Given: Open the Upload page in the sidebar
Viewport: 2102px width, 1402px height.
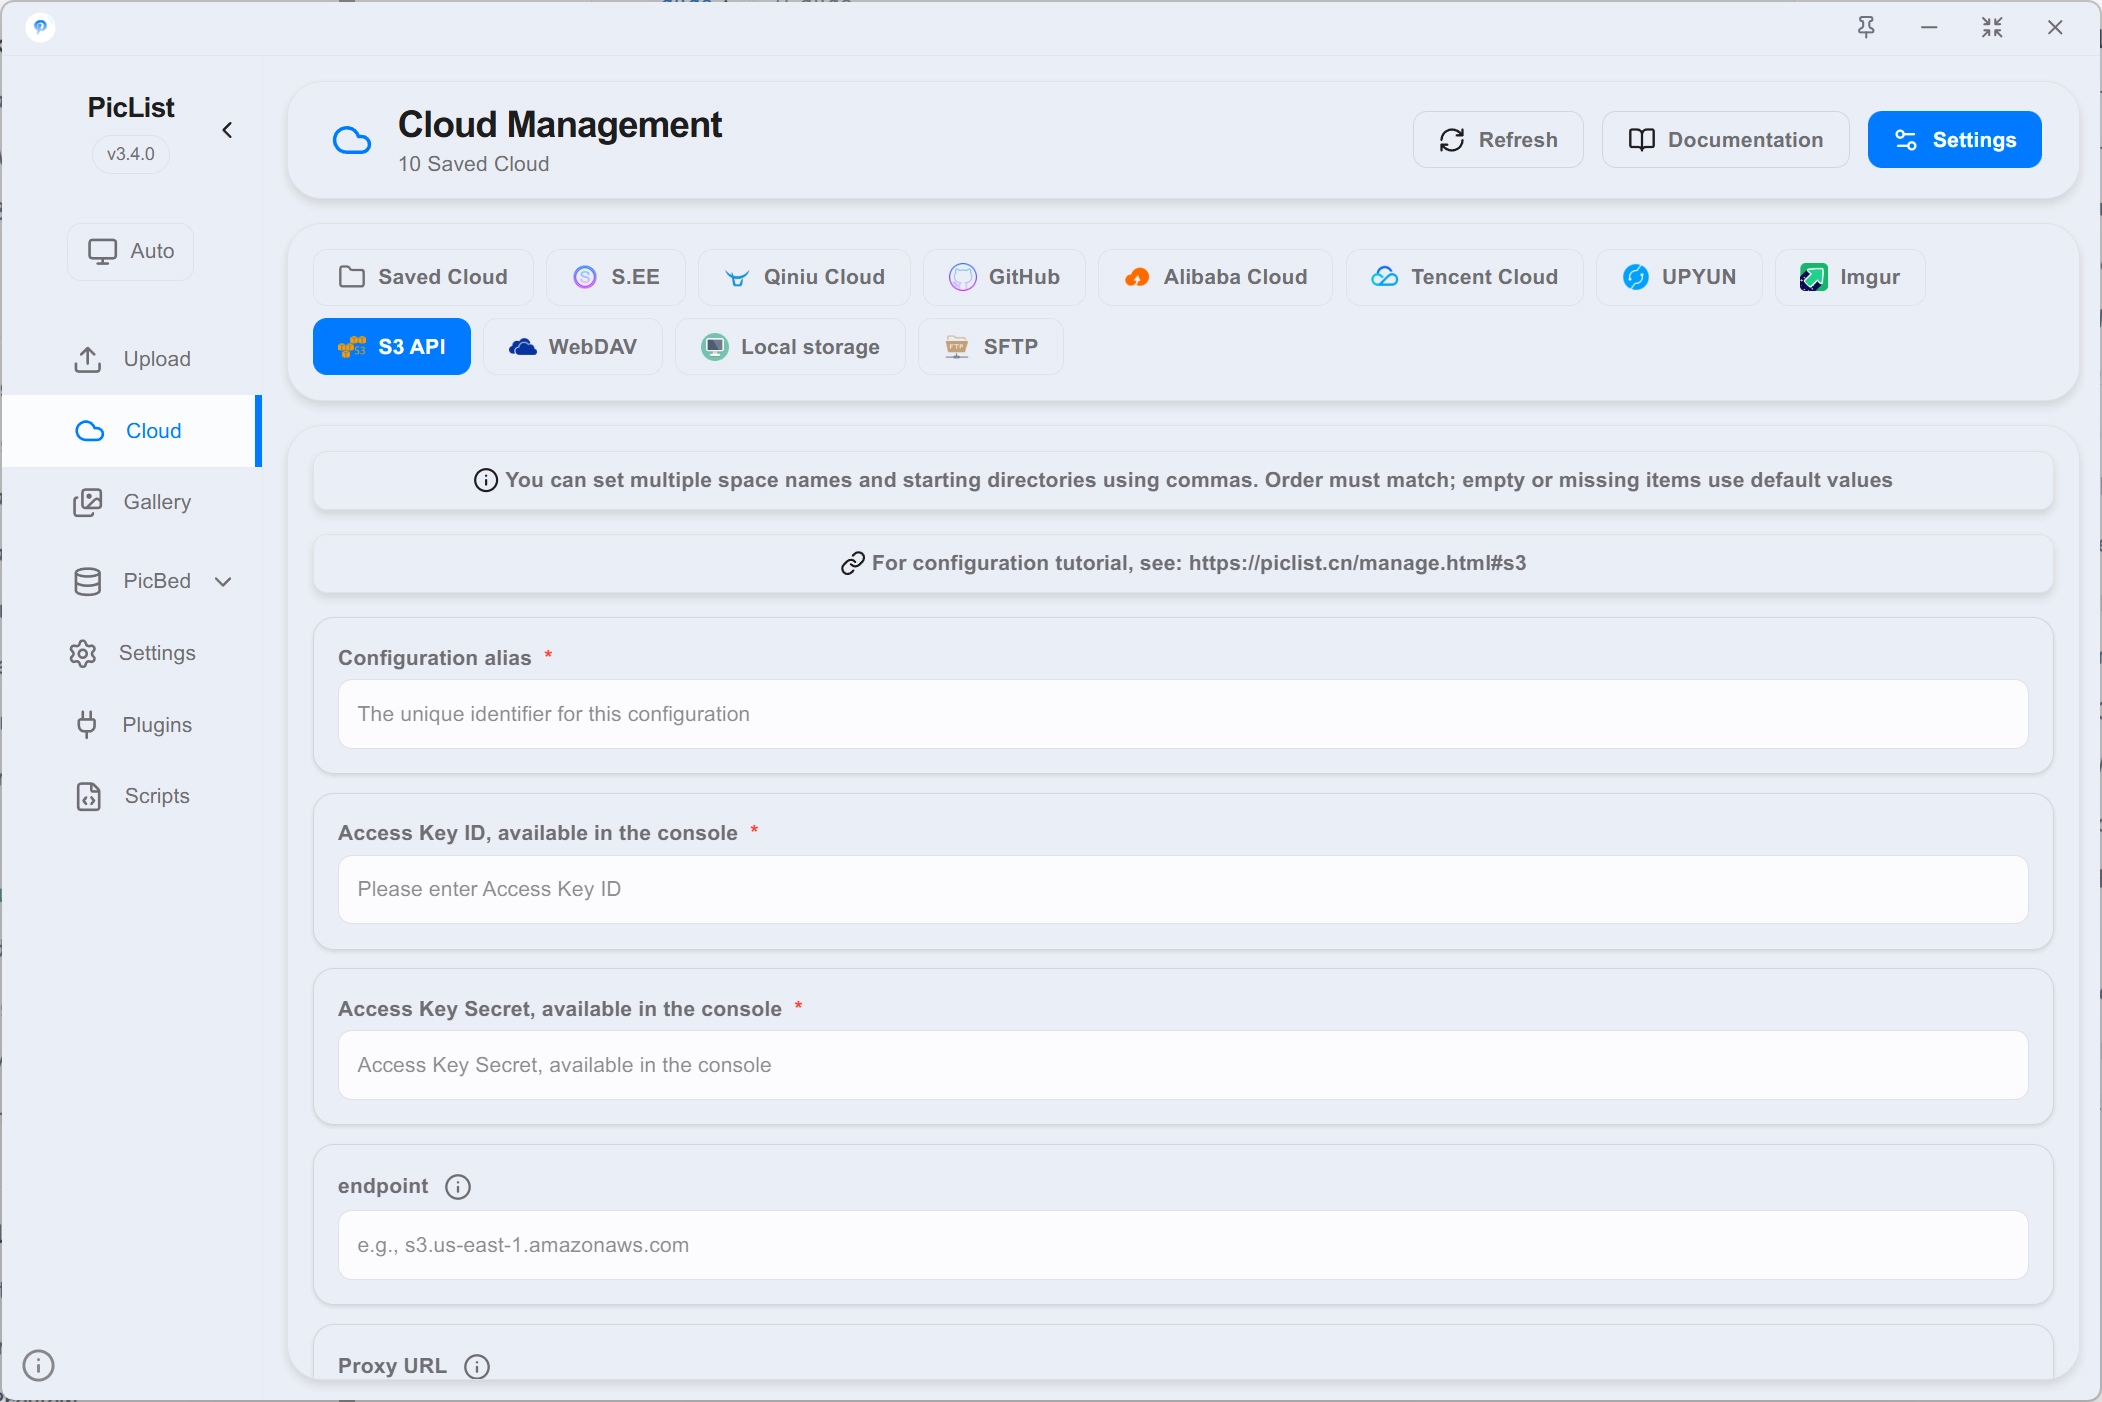Looking at the screenshot, I should click(x=131, y=359).
